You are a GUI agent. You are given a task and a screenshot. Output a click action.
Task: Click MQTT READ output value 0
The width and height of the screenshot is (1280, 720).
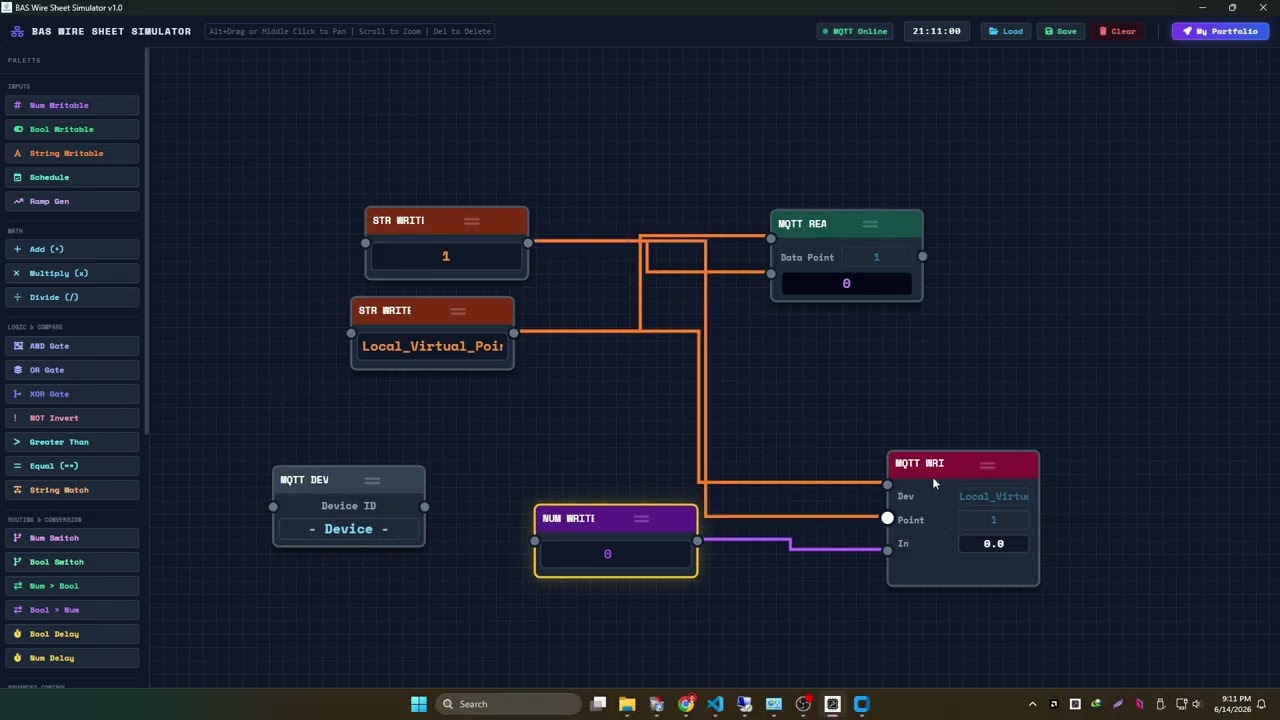pyautogui.click(x=846, y=284)
